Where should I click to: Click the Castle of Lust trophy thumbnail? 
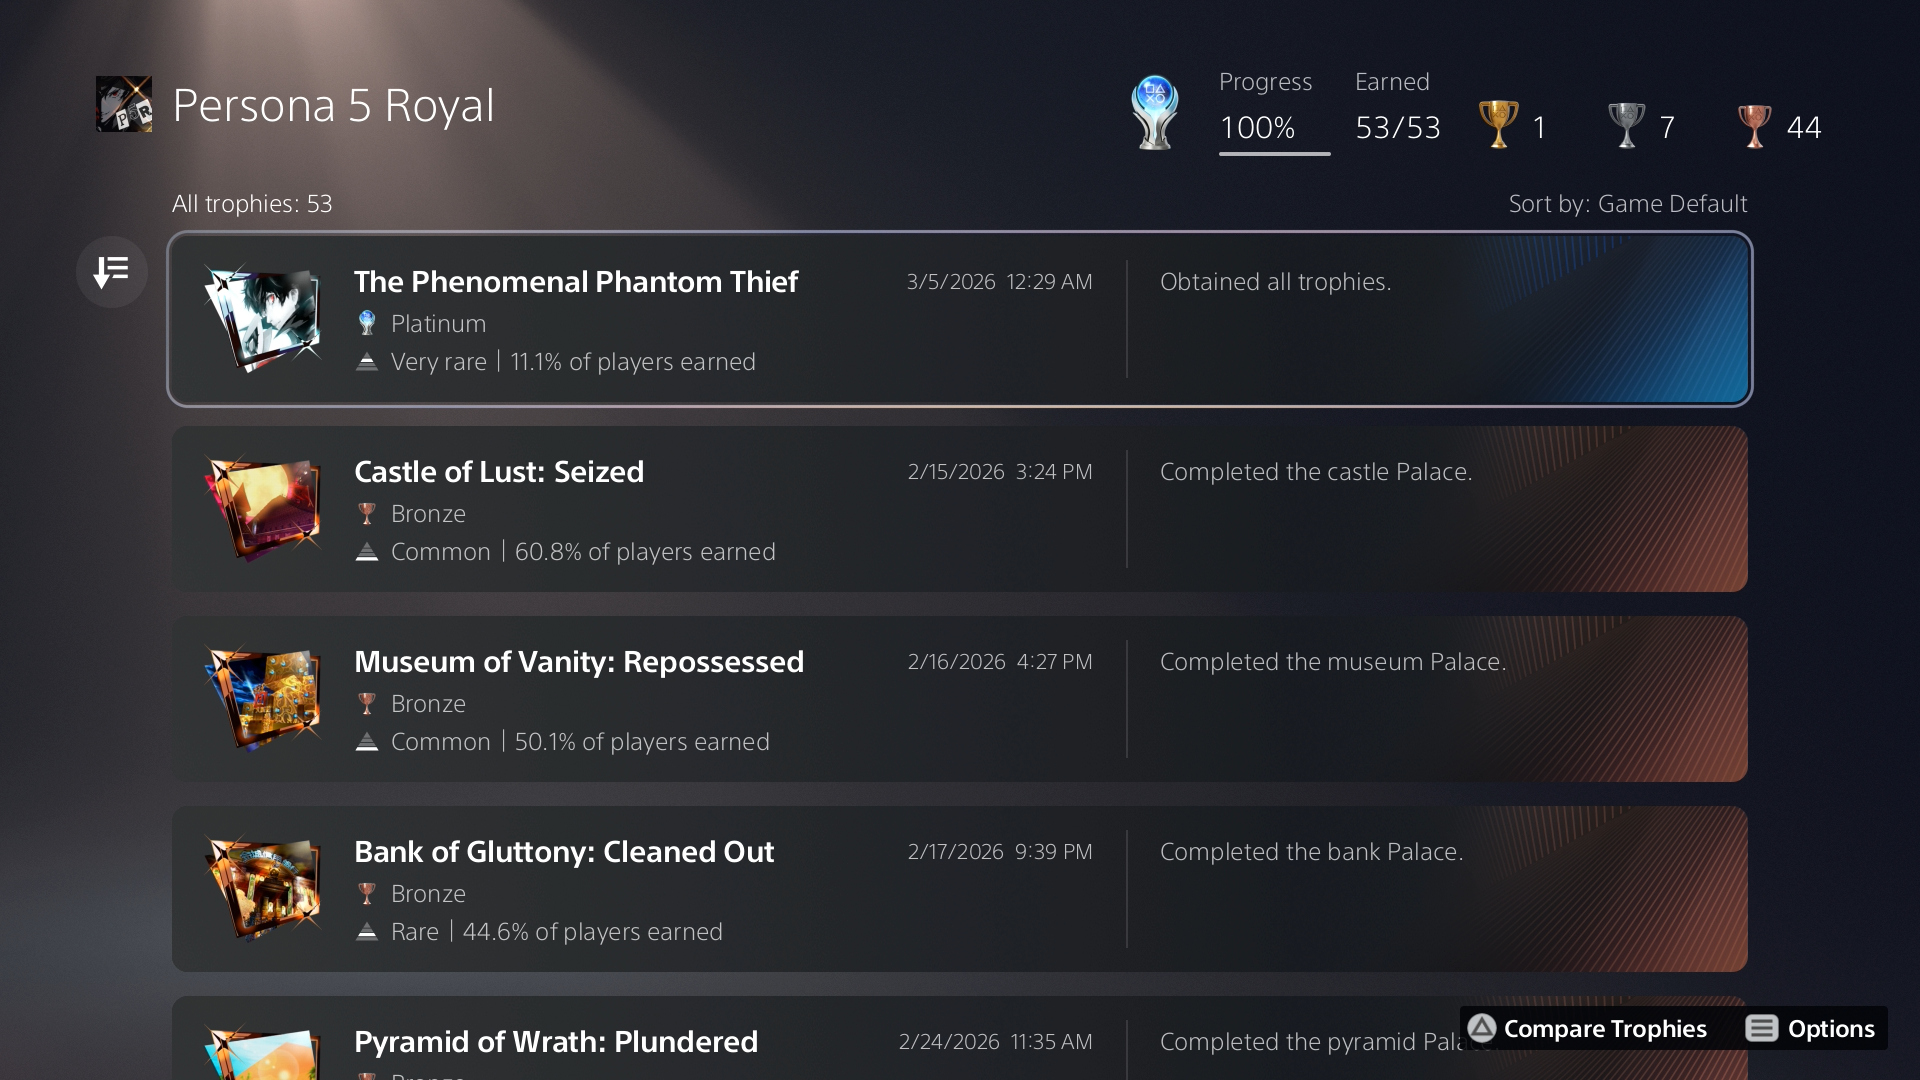pyautogui.click(x=263, y=509)
